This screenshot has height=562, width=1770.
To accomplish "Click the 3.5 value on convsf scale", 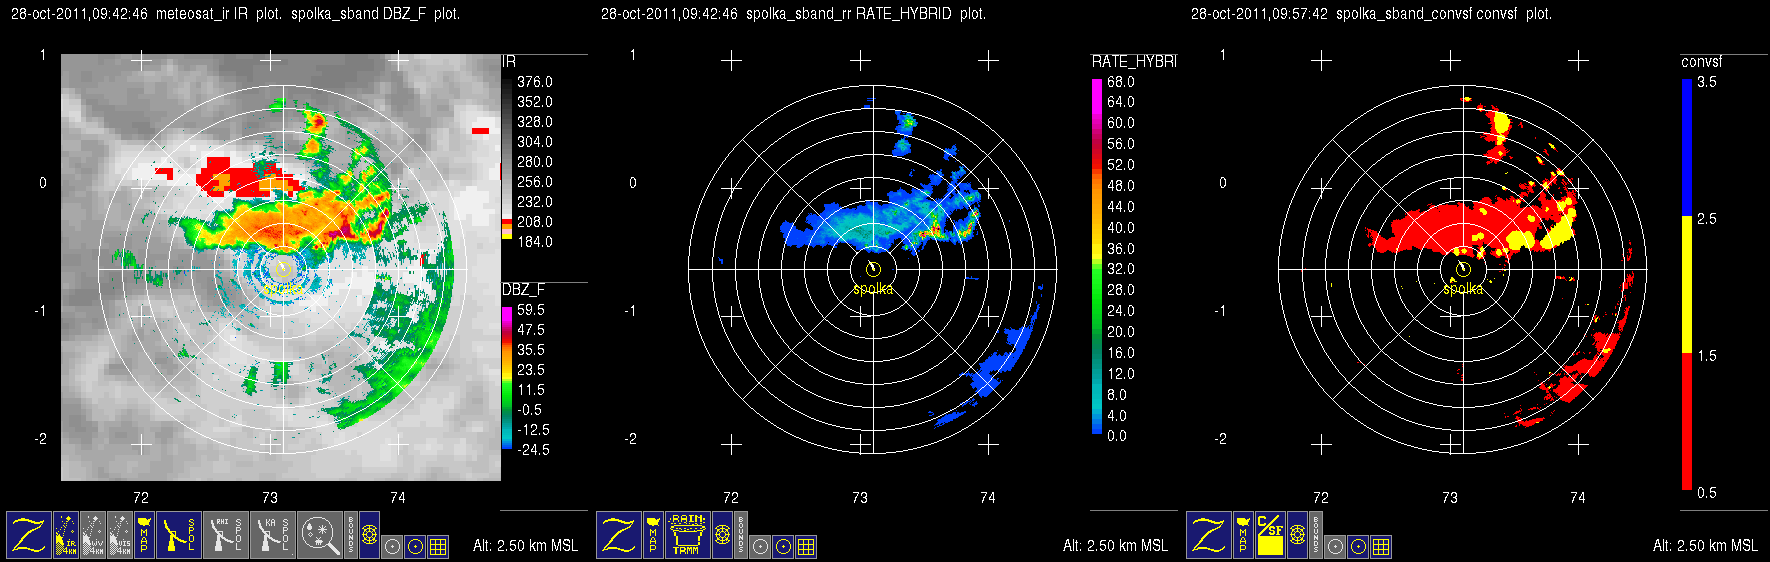I will (1707, 82).
